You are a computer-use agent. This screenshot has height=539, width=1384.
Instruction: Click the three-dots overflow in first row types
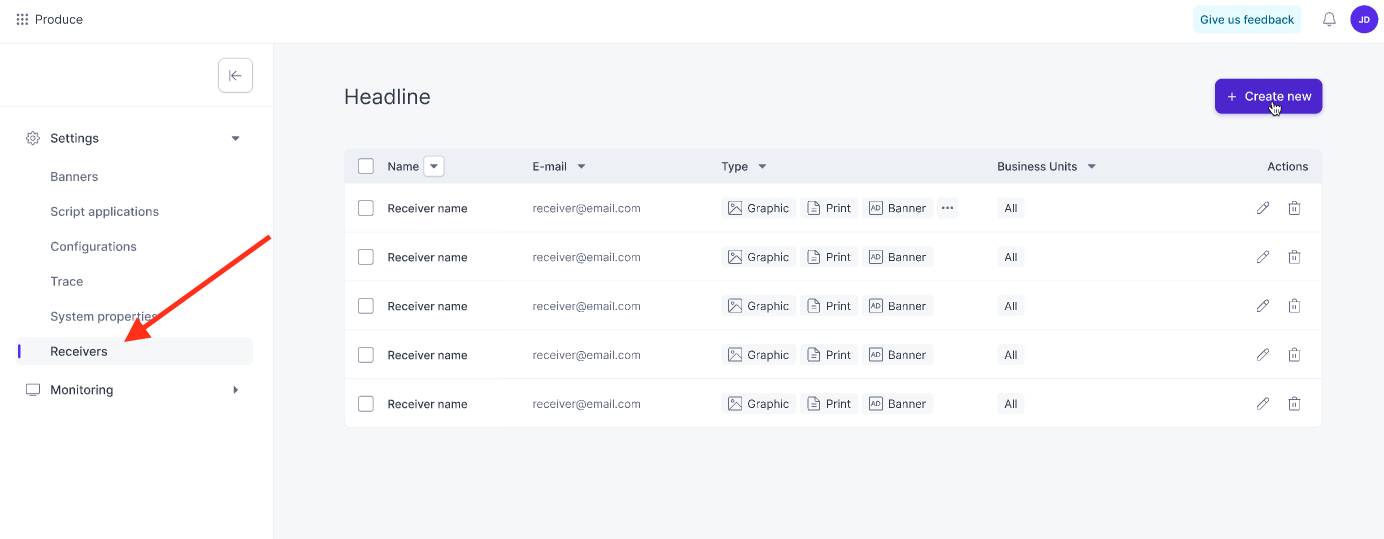click(948, 208)
